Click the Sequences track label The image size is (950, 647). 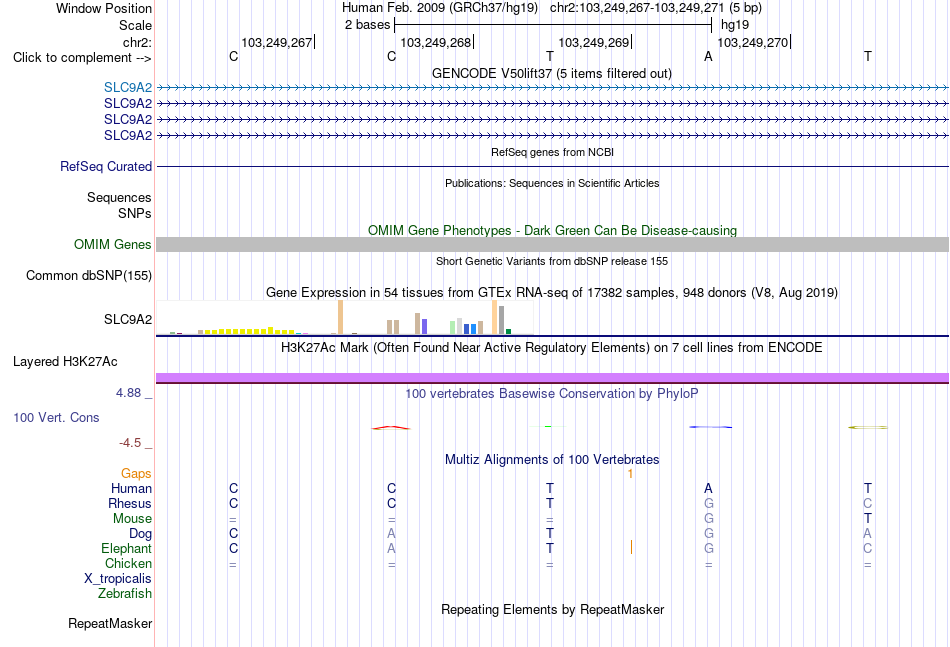click(x=119, y=197)
